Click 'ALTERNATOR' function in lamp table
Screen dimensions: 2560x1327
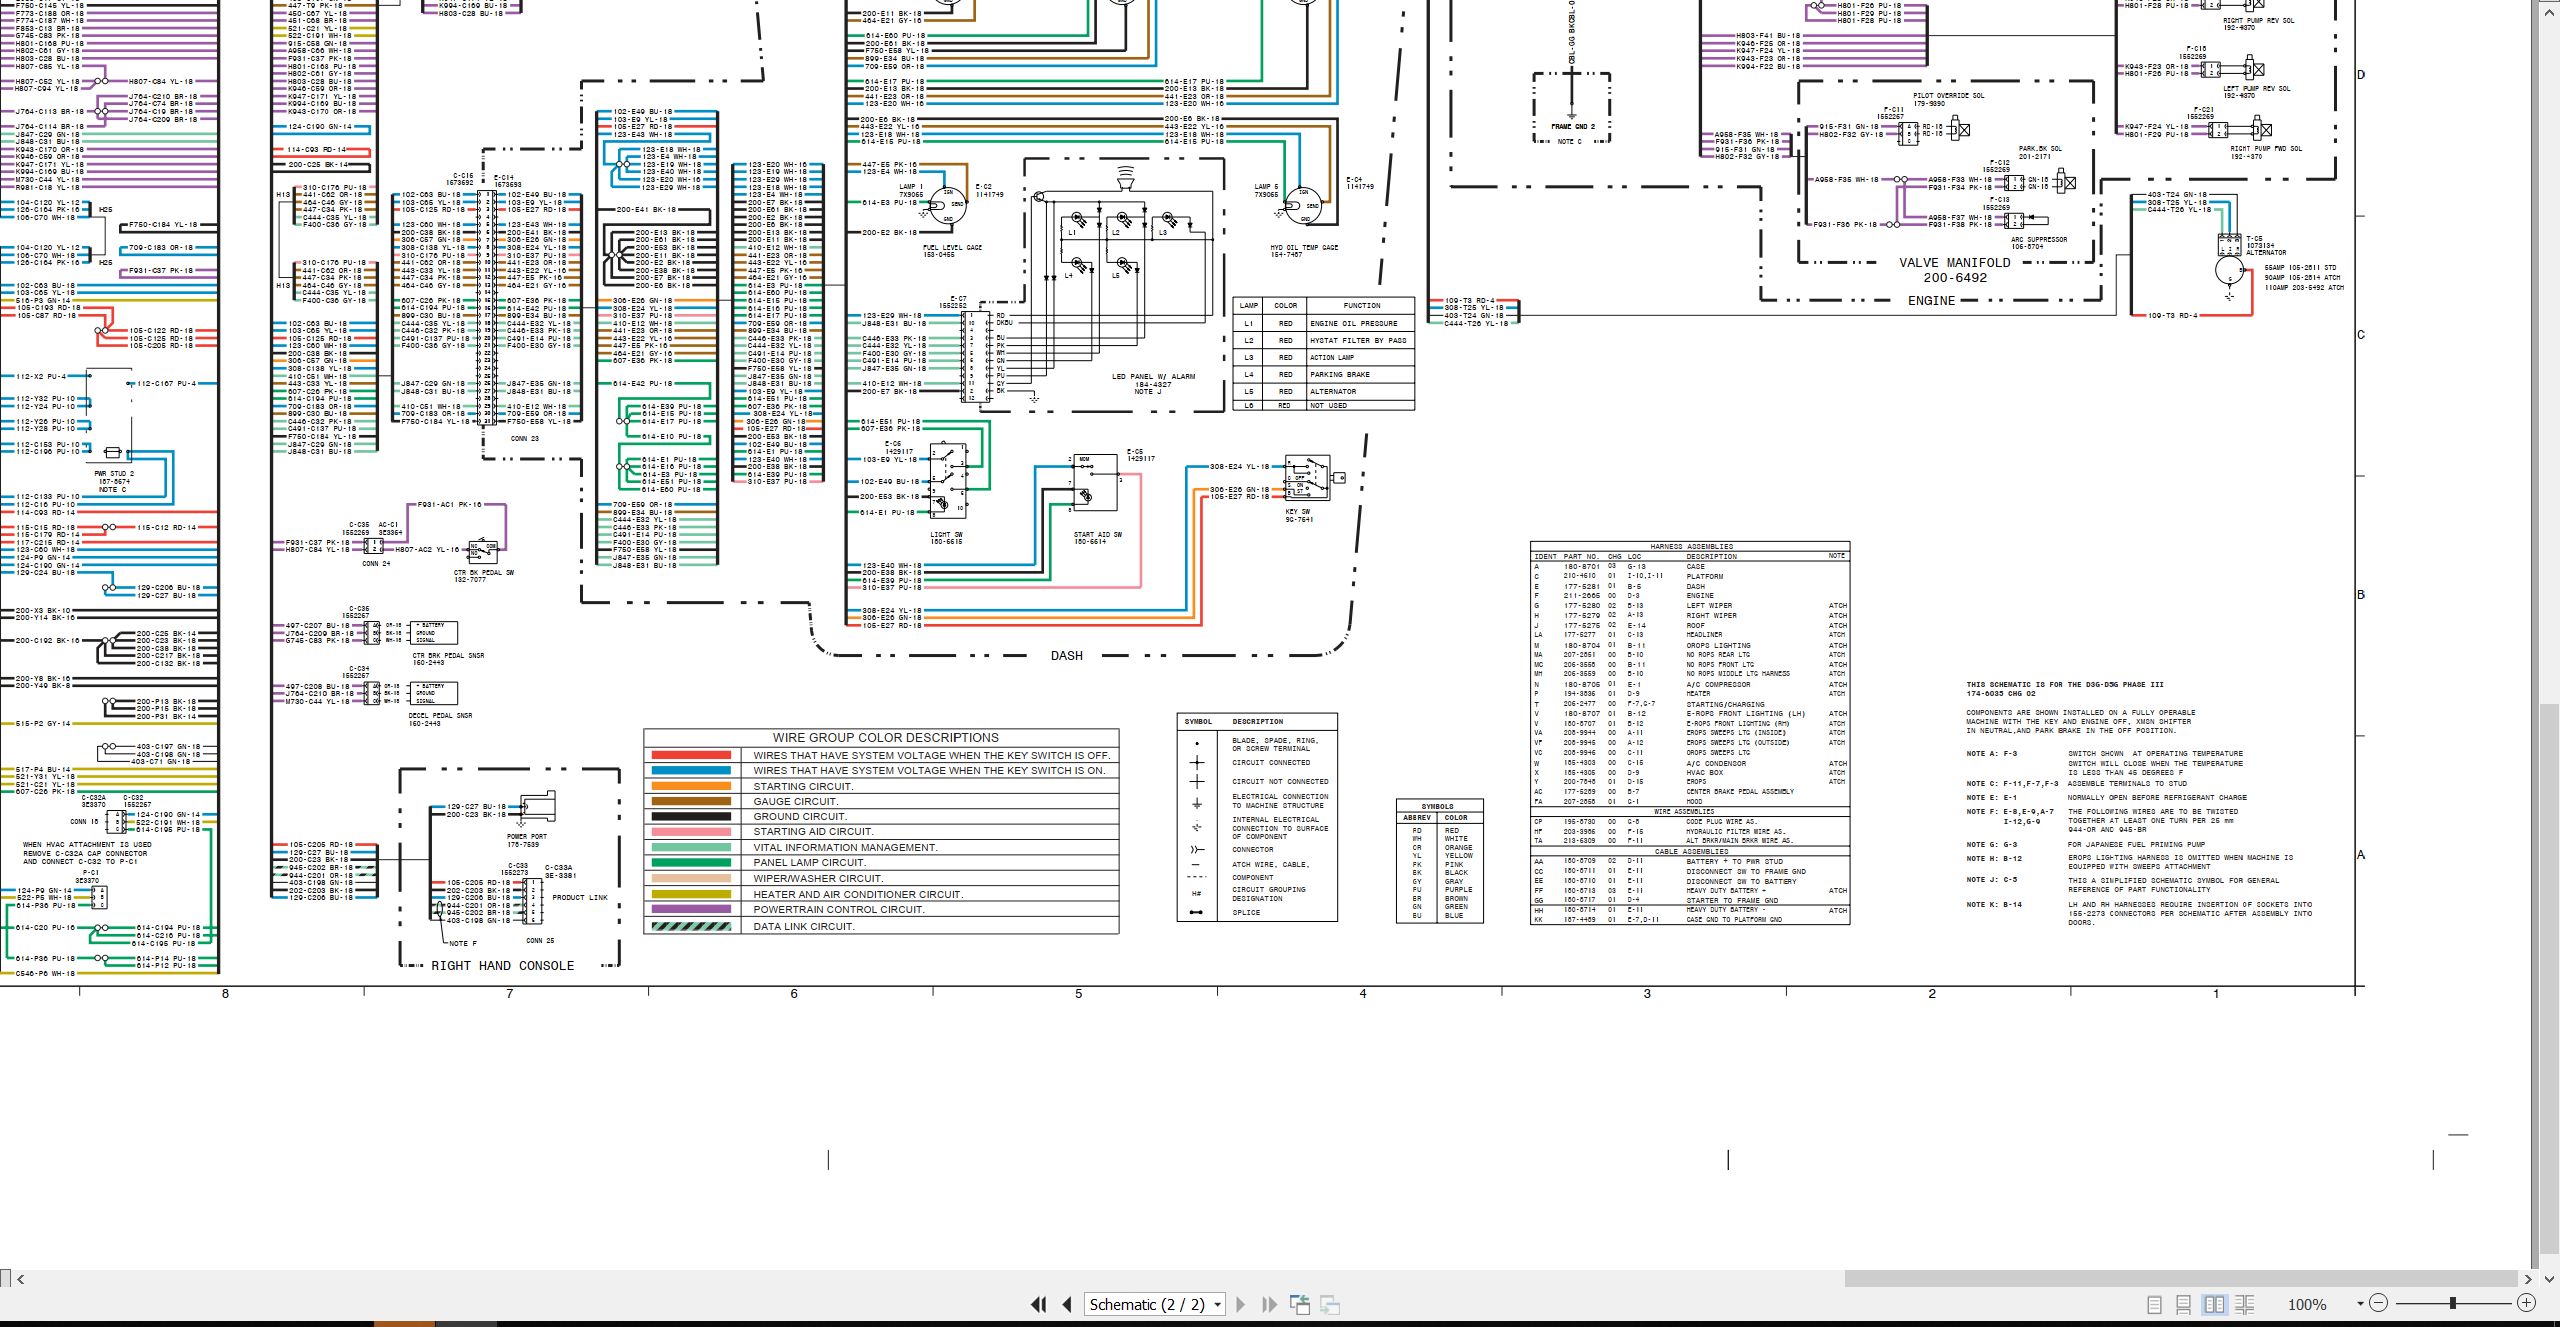[x=1333, y=392]
